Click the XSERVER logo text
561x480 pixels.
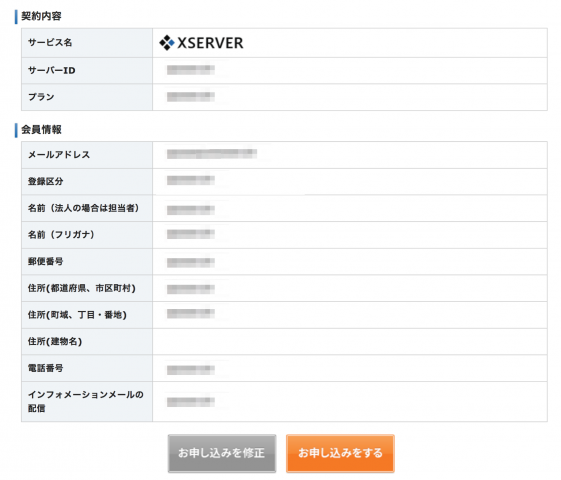tap(210, 43)
